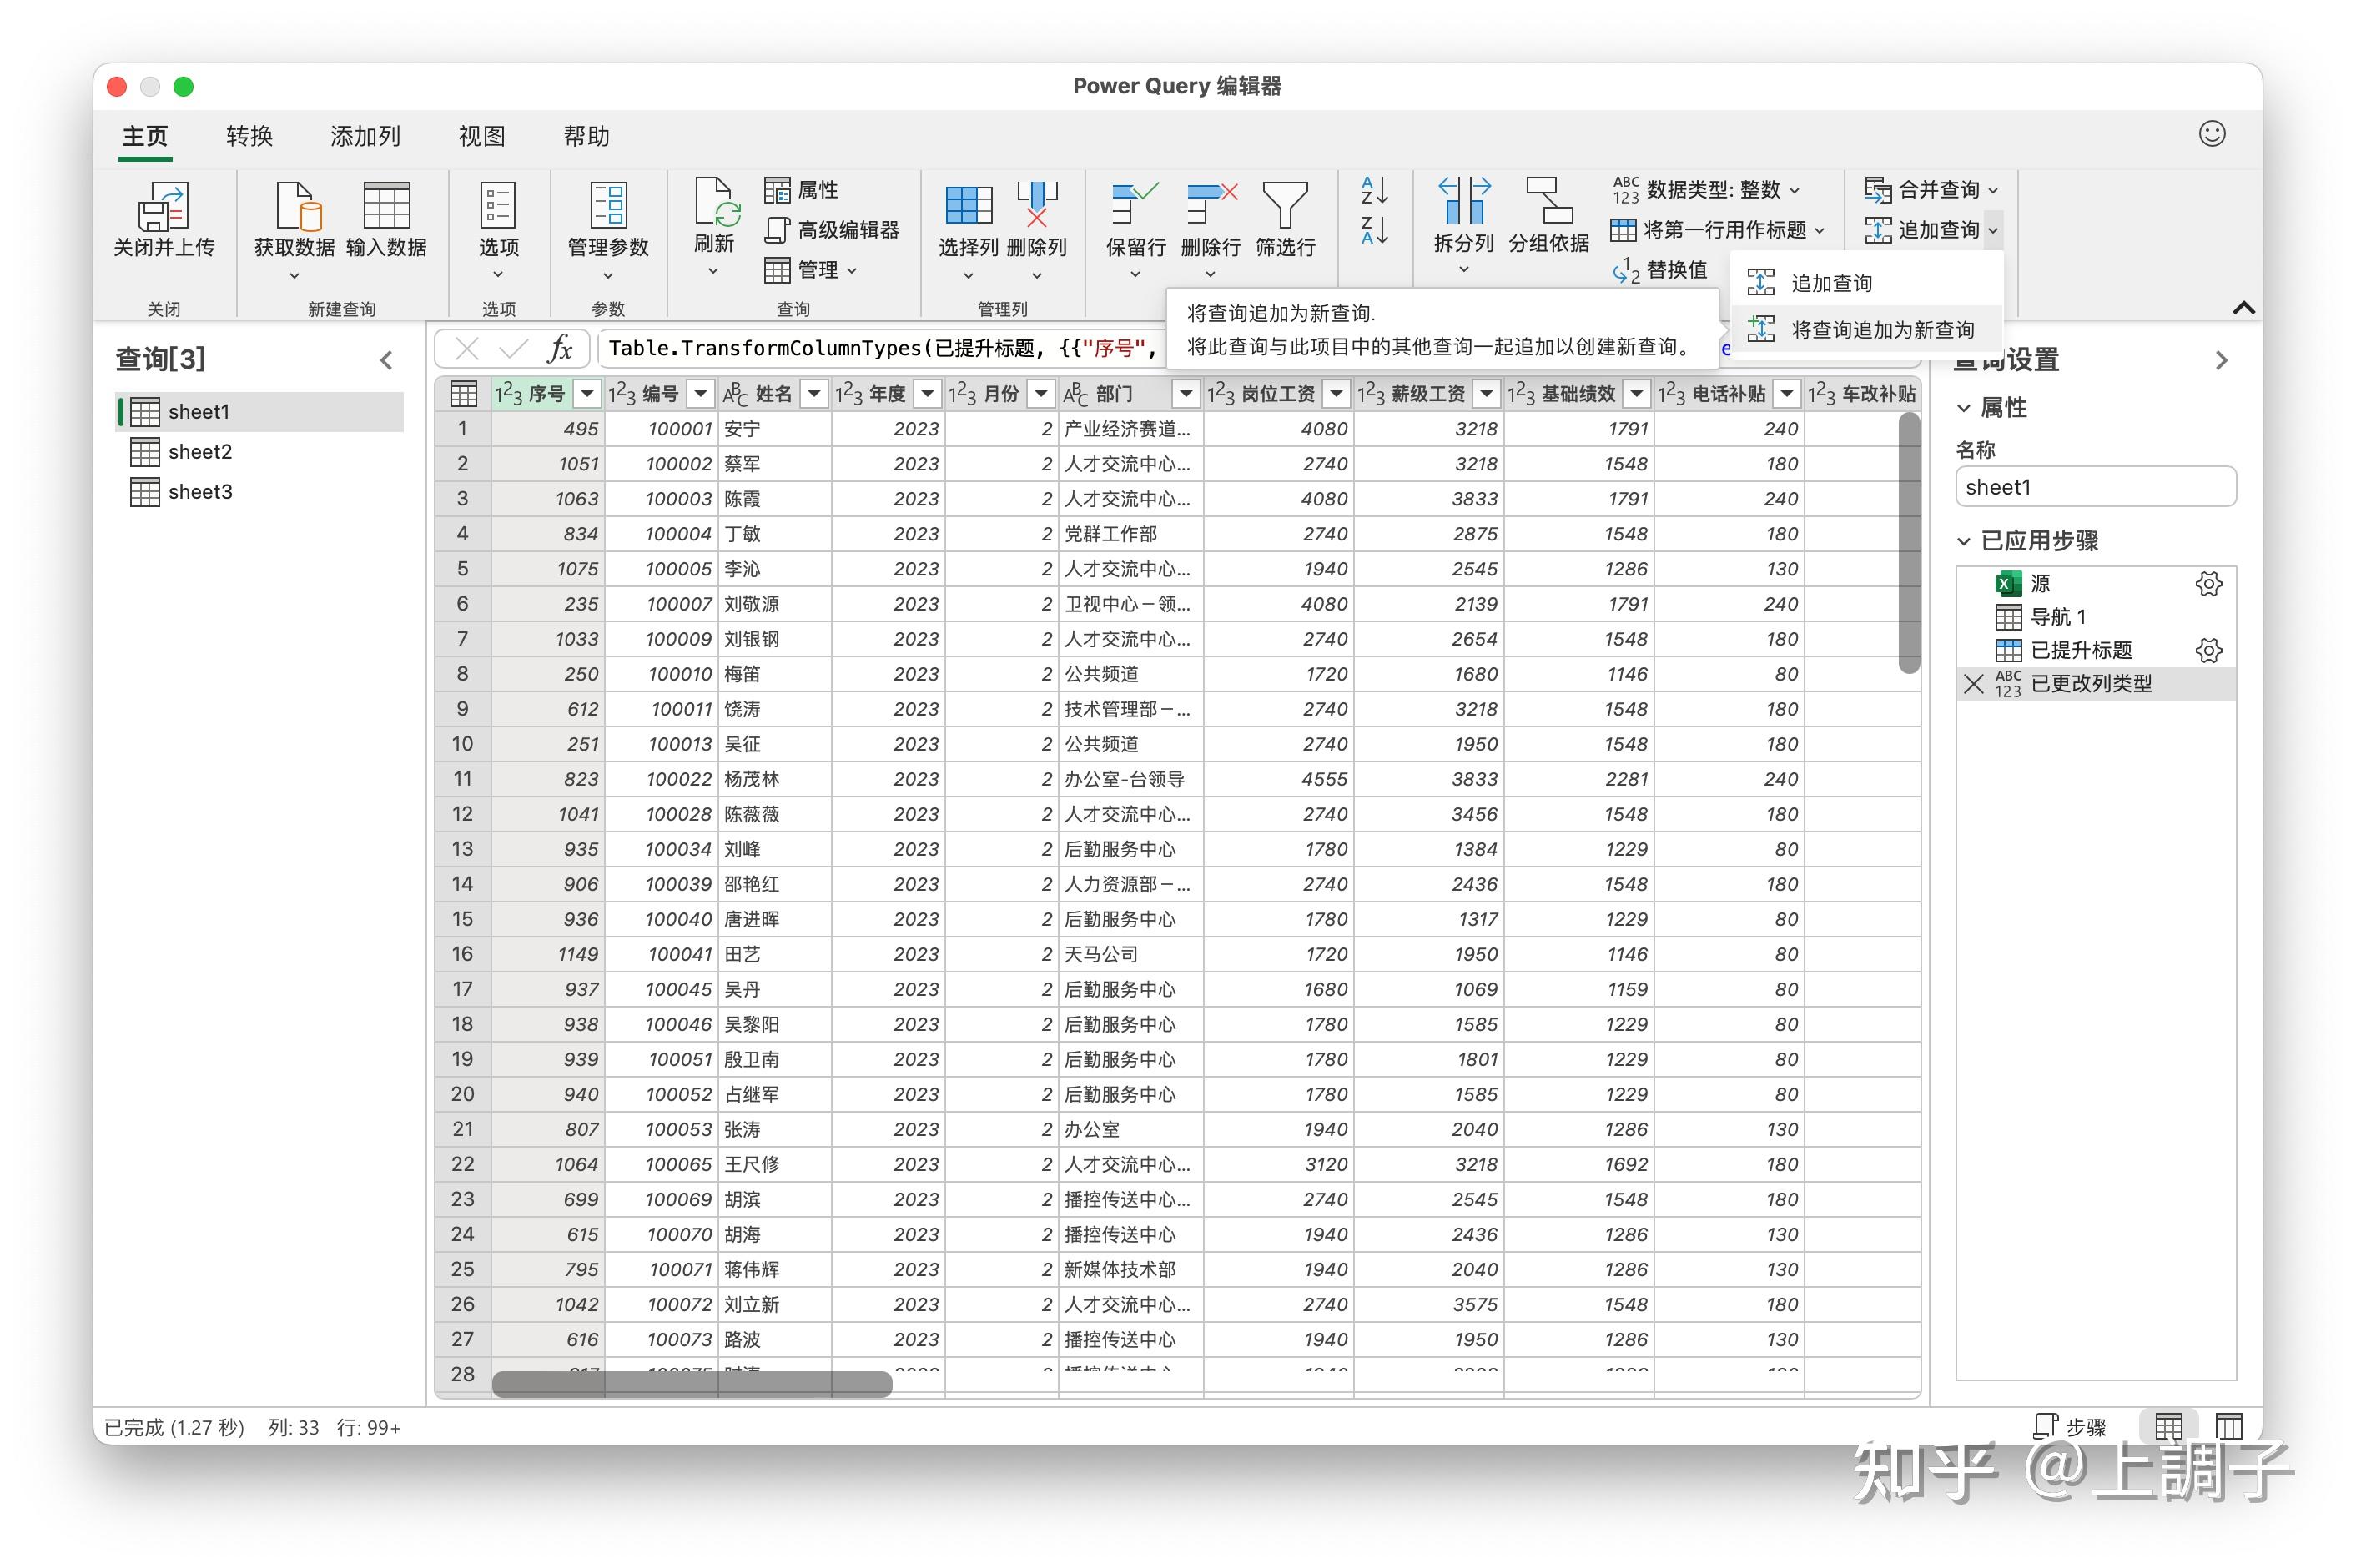Open the gear settings for 源 step
Screen dimensions: 2356x1568
point(2208,584)
